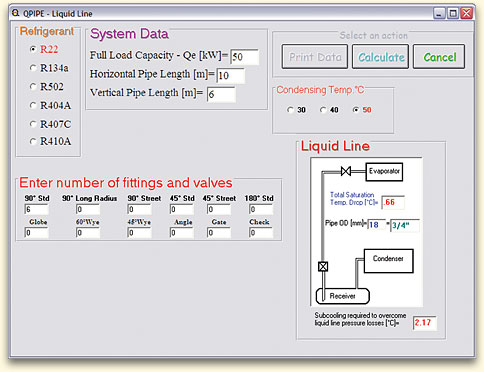Click the 90° Long Radius count field
This screenshot has height=372, width=484.
[x=88, y=209]
